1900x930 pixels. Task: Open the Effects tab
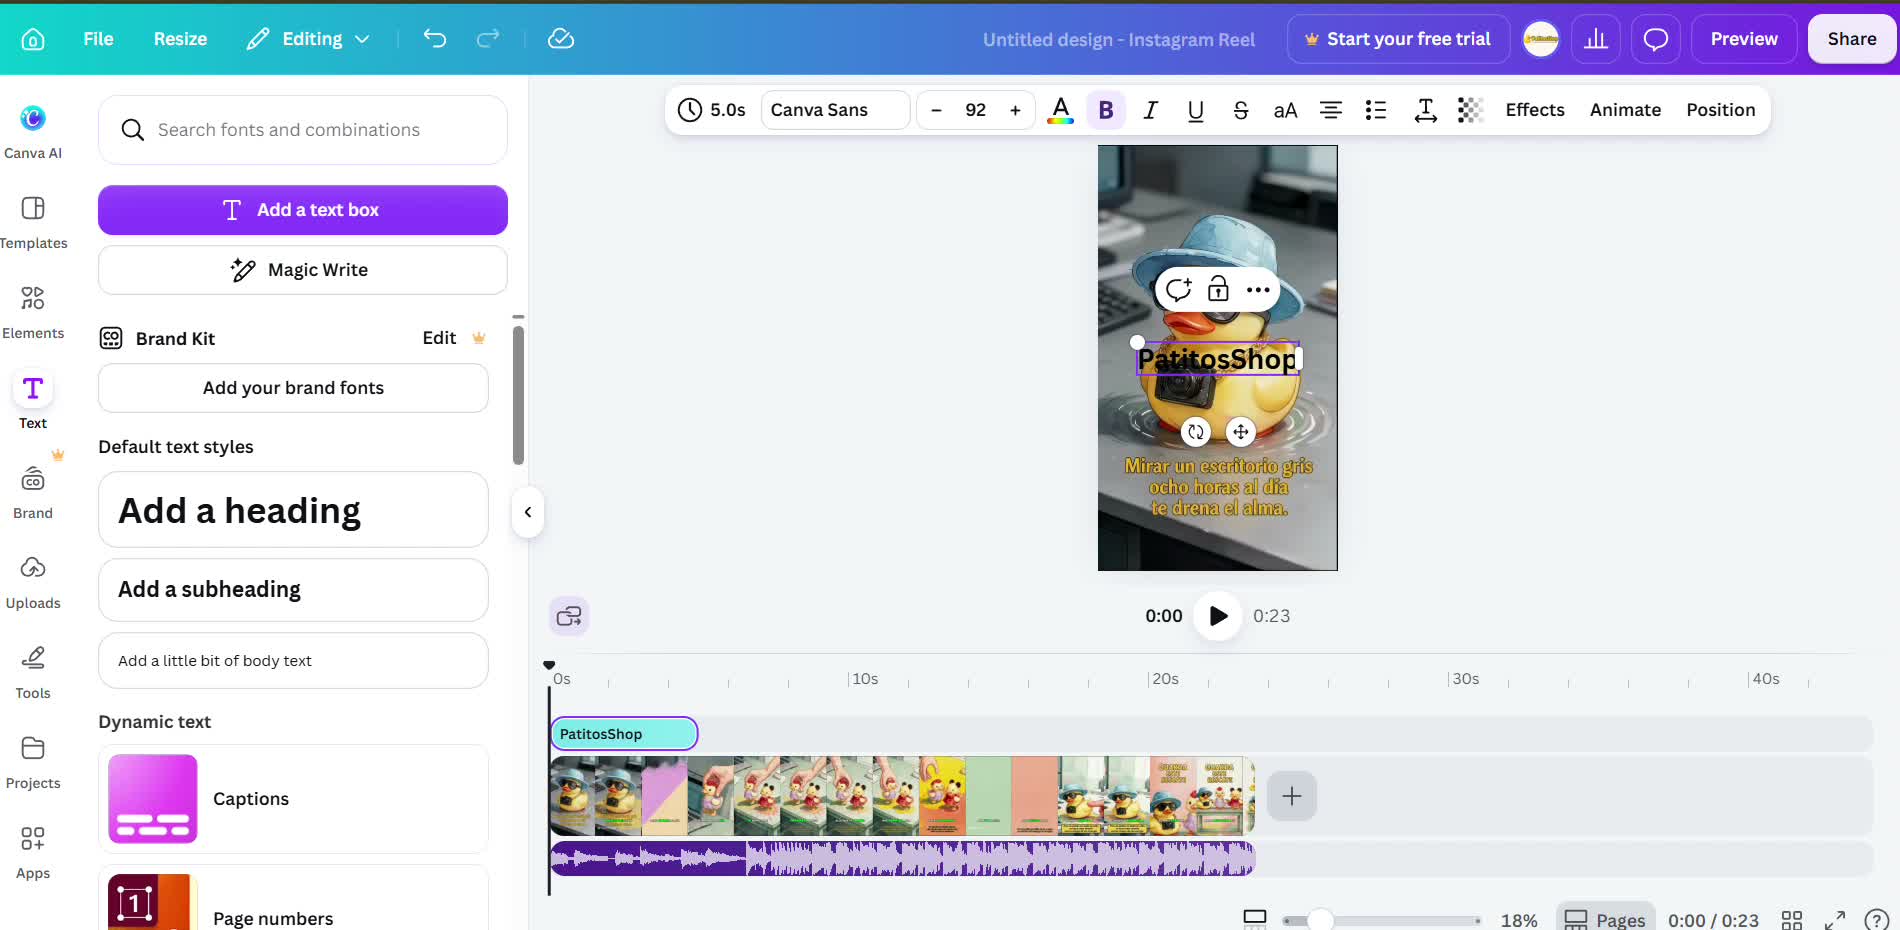[1535, 110]
